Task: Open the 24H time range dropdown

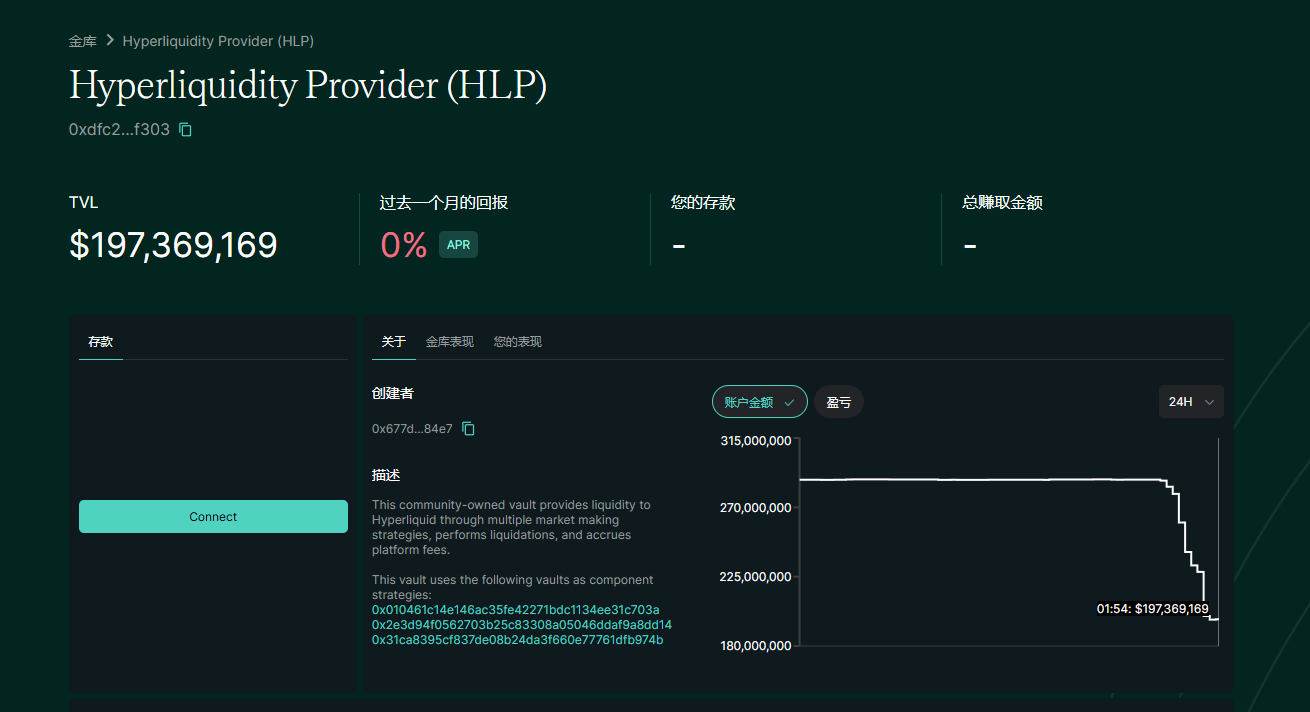Action: pos(1190,402)
